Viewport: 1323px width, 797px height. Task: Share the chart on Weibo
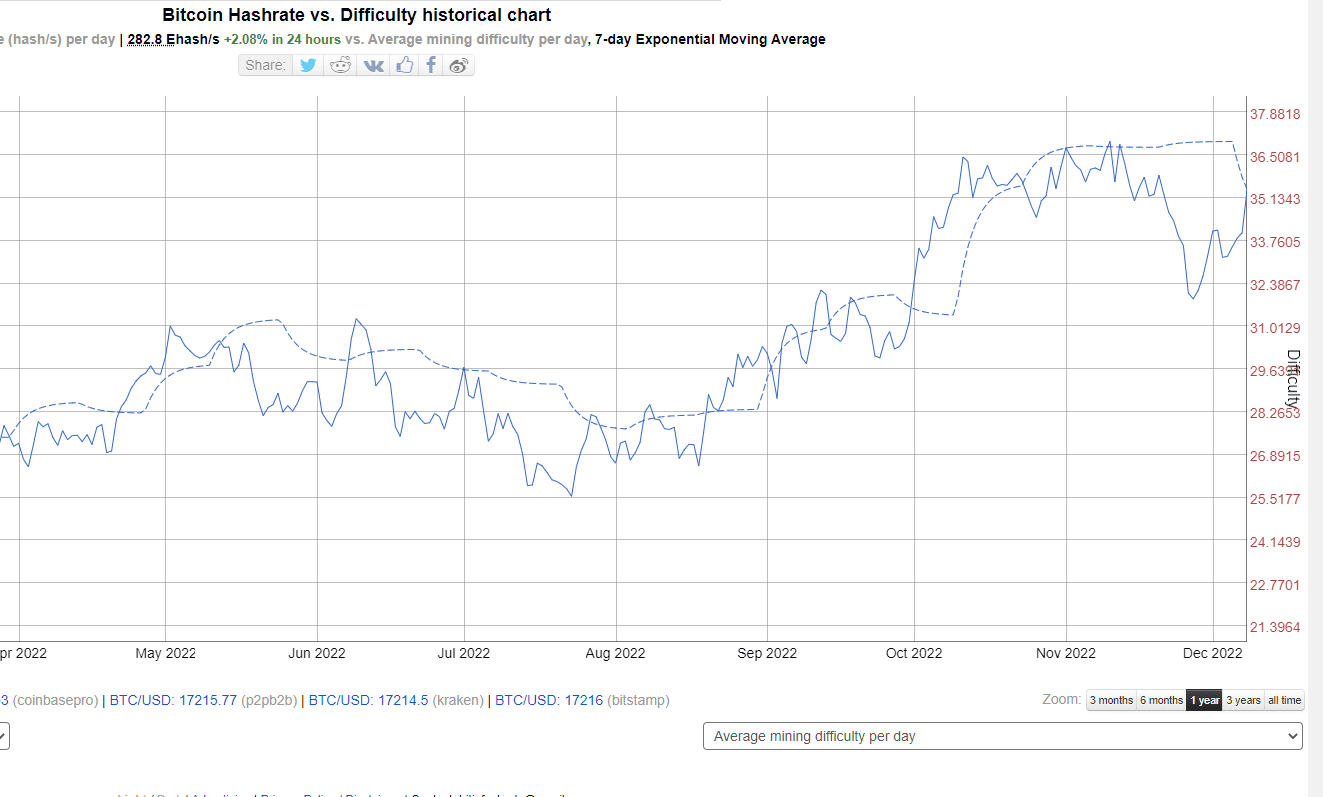tap(459, 65)
